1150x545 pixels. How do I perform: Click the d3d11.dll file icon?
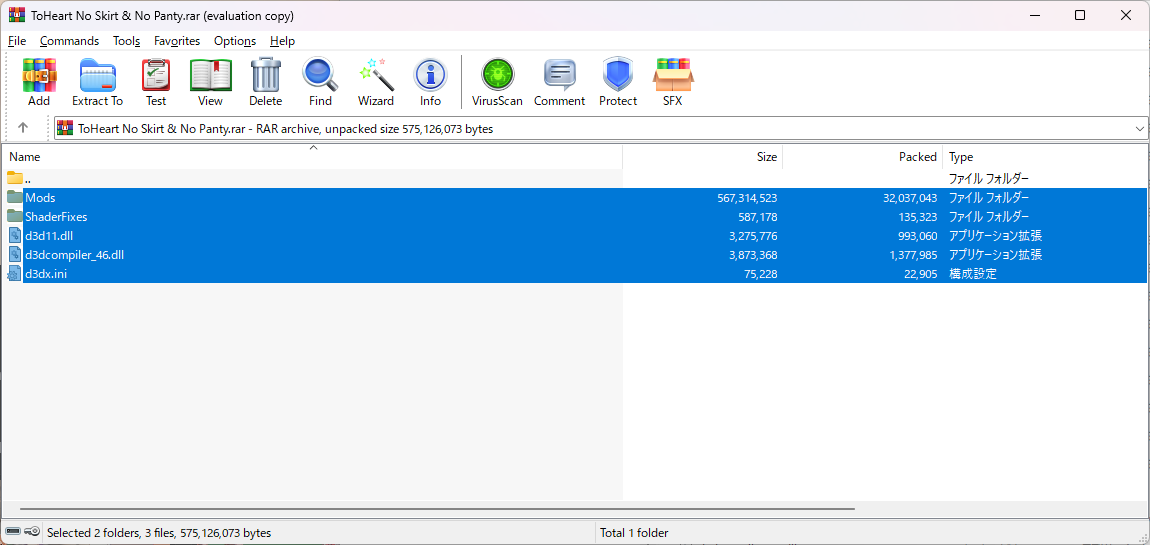point(15,235)
